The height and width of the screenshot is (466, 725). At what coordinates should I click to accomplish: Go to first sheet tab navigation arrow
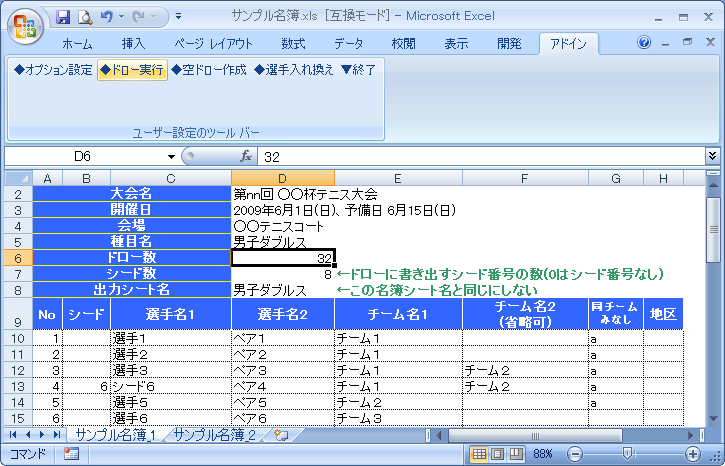[13, 435]
